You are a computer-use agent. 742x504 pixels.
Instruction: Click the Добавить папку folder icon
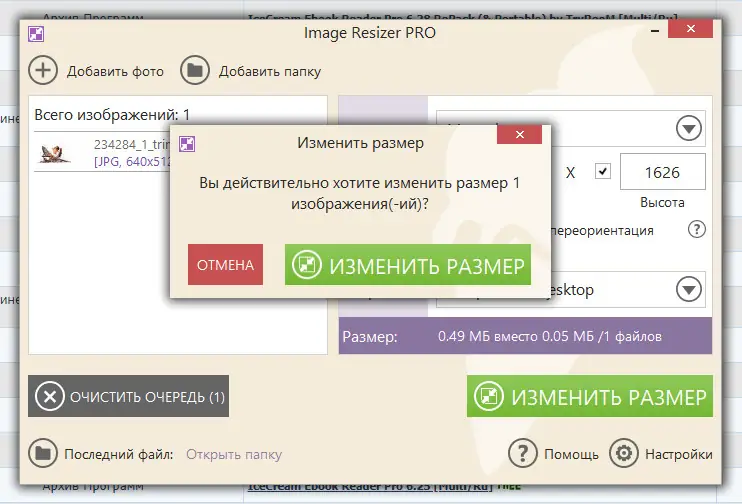(x=194, y=71)
